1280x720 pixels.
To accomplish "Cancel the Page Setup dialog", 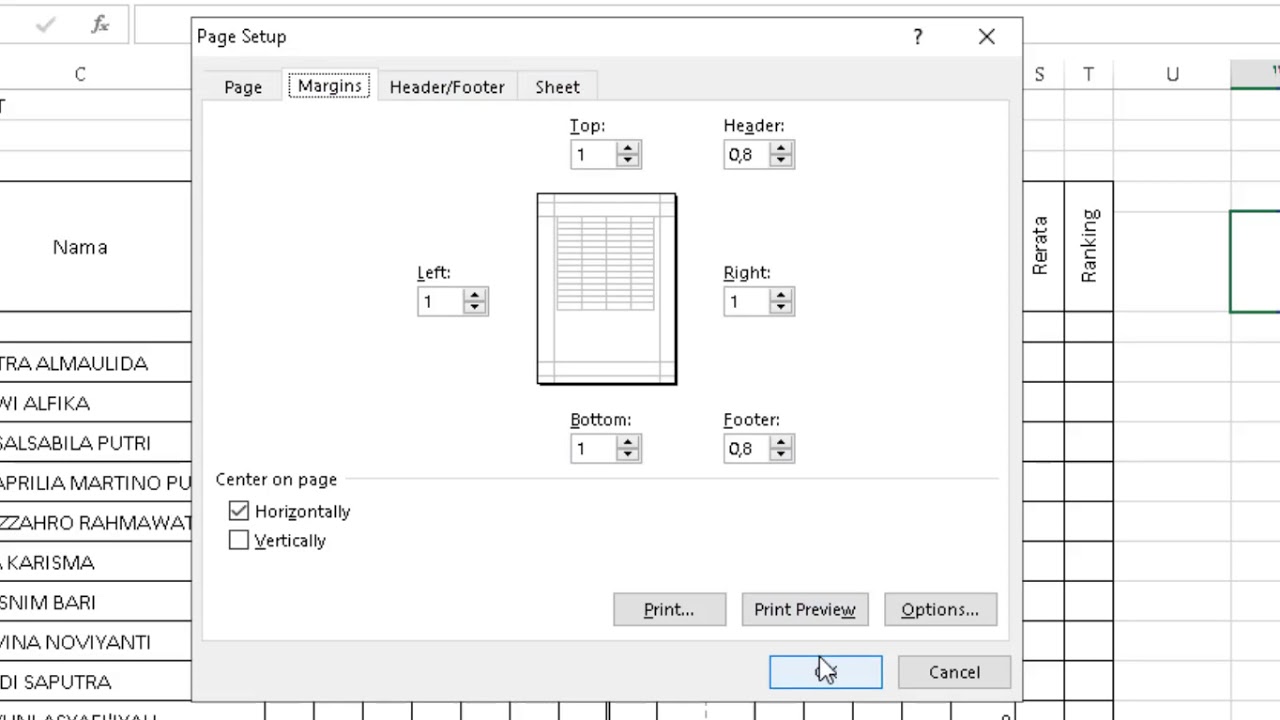I will pos(954,672).
